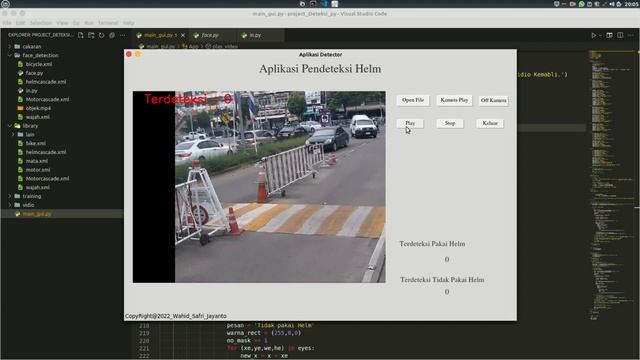Open face.py in the Explorer tree
The height and width of the screenshot is (360, 640).
[x=34, y=73]
